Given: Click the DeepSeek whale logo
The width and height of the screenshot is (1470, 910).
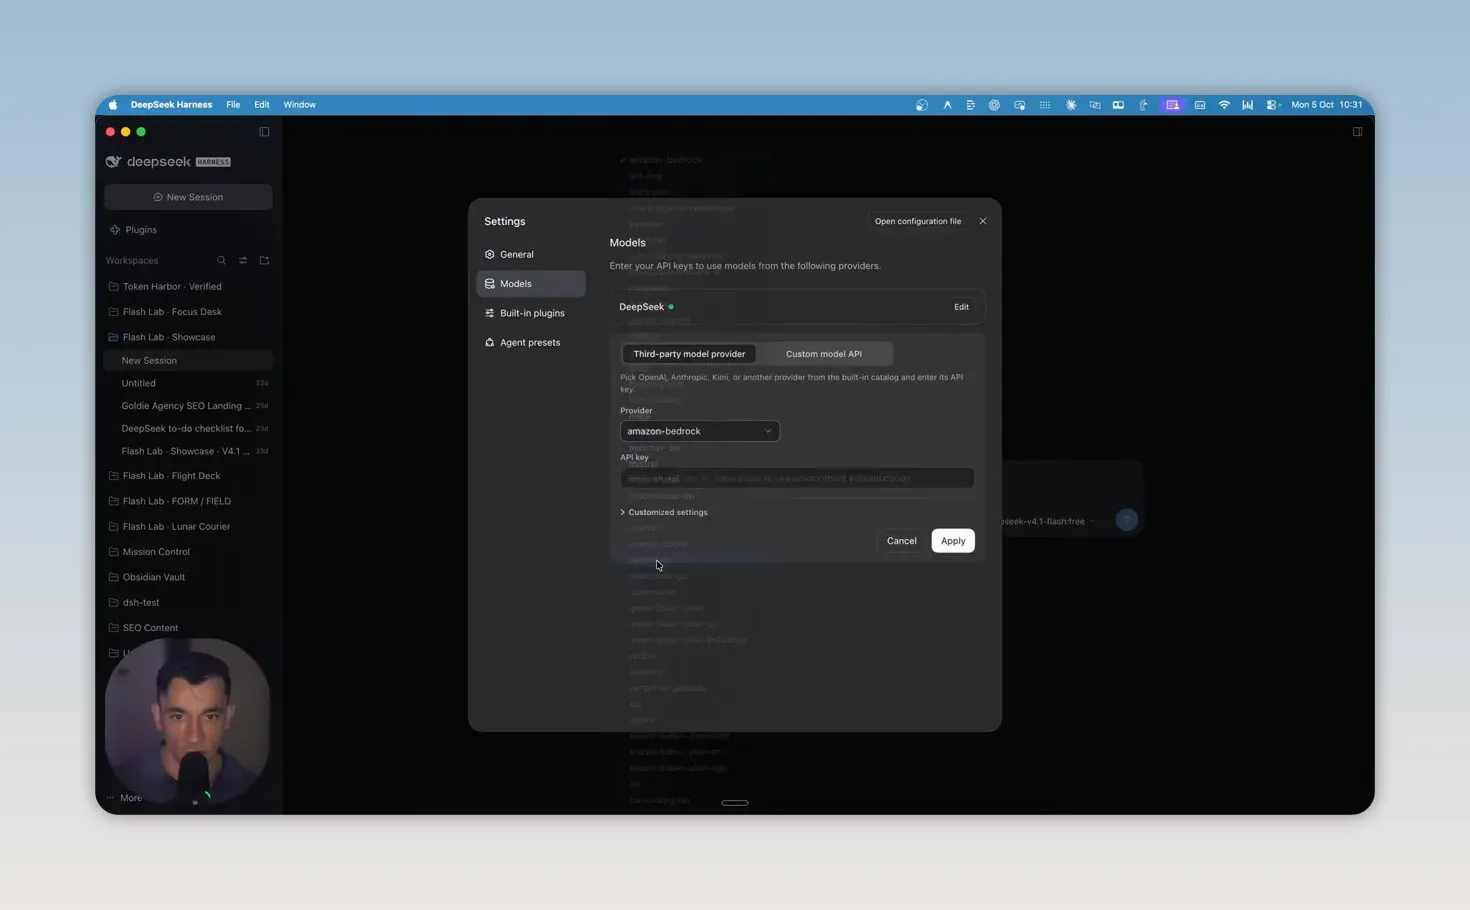Looking at the screenshot, I should click(113, 162).
